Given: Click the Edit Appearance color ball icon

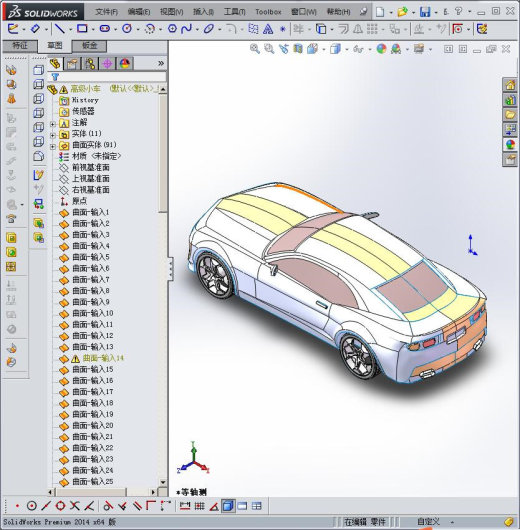Looking at the screenshot, I should pyautogui.click(x=381, y=49).
